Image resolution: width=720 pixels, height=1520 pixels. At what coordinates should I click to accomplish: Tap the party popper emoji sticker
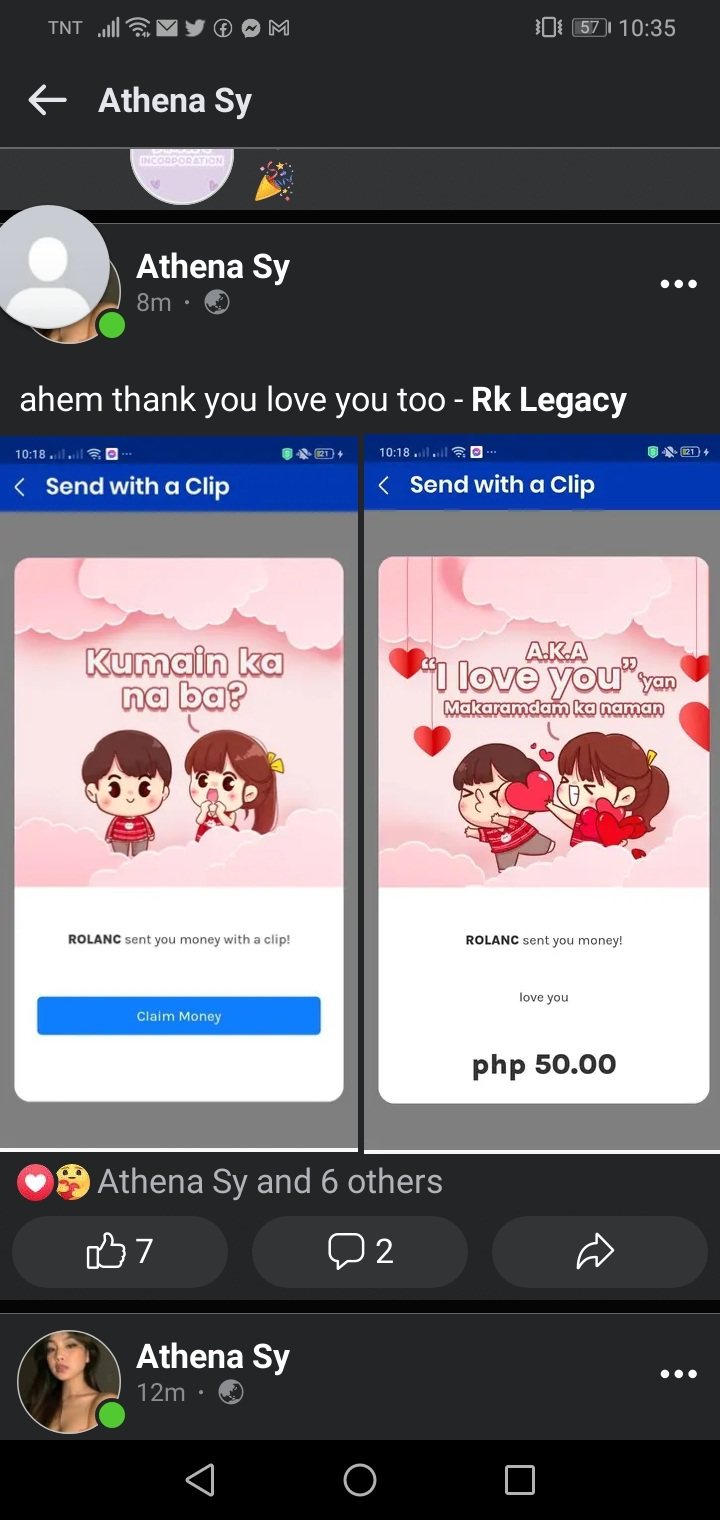(274, 180)
